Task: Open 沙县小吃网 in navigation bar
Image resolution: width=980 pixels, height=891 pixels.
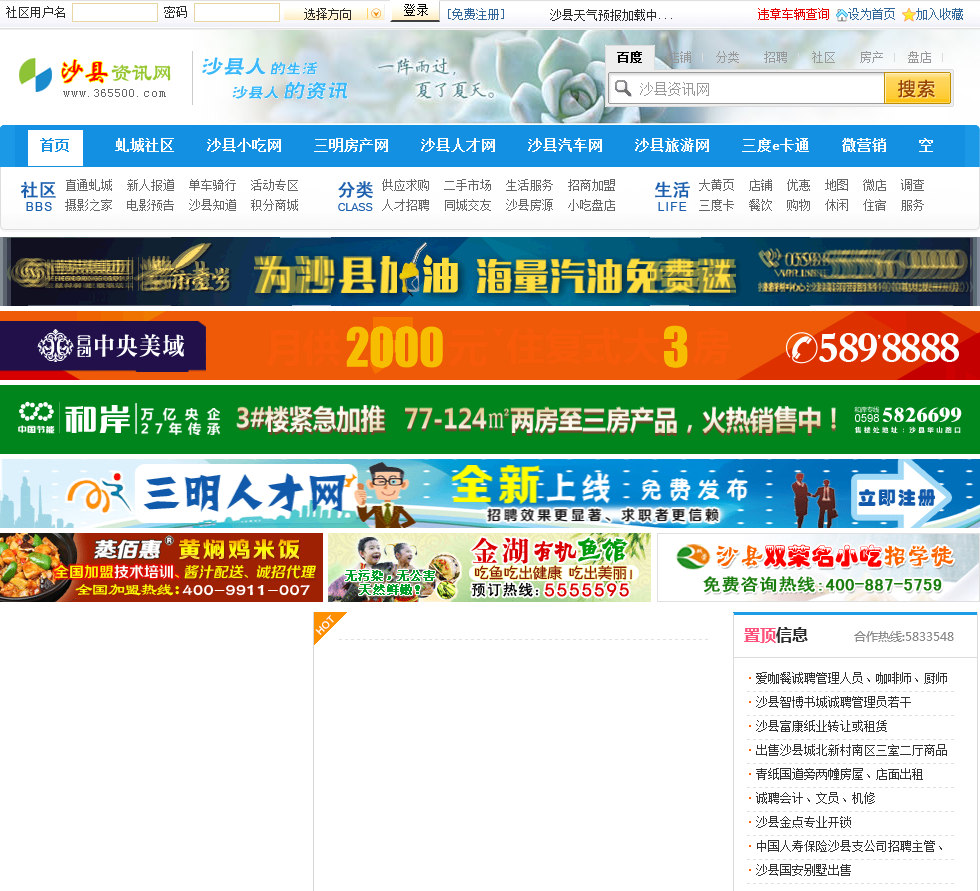Action: (244, 146)
